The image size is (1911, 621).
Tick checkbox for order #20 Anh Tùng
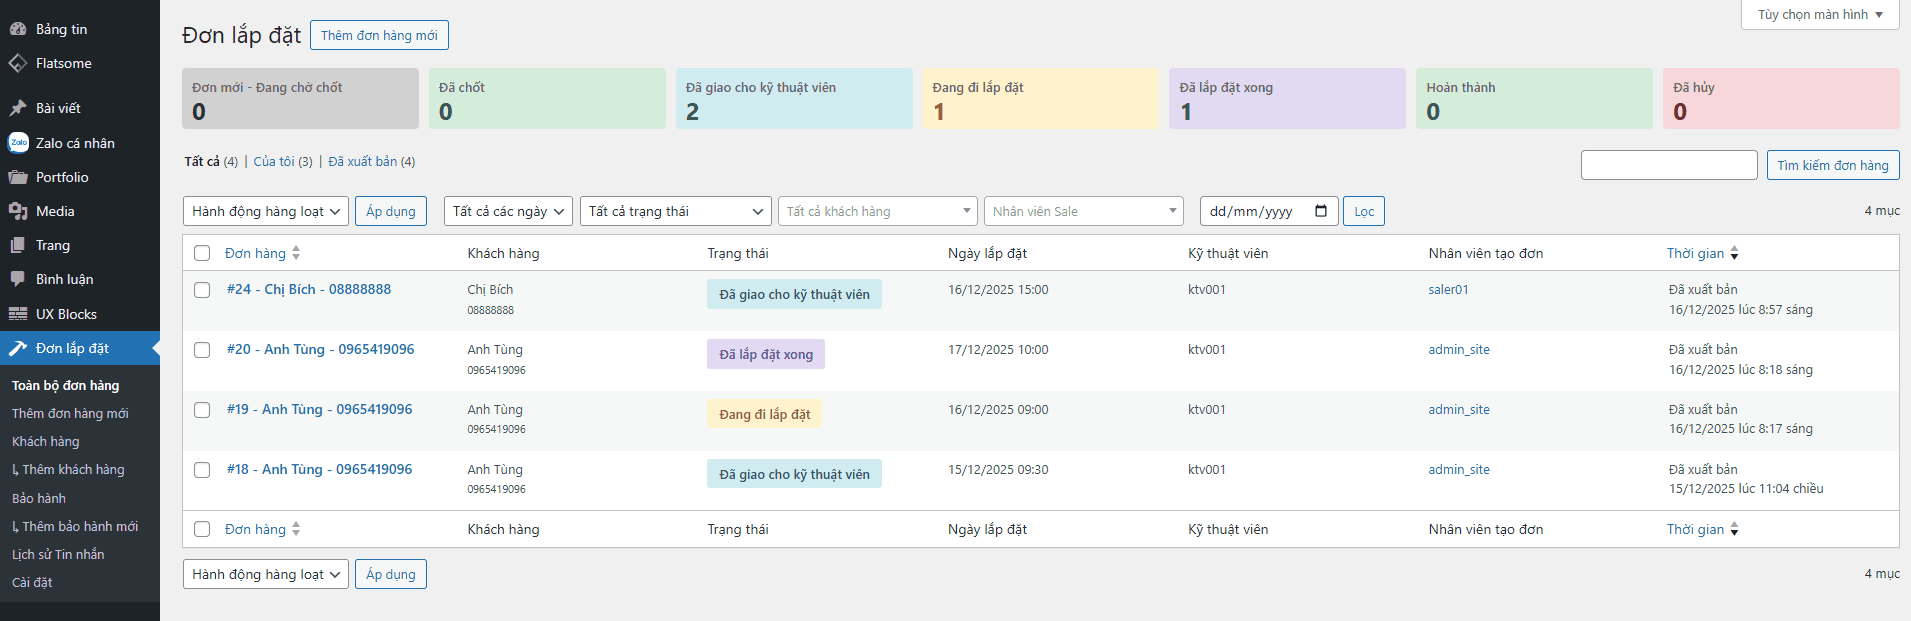pos(202,350)
